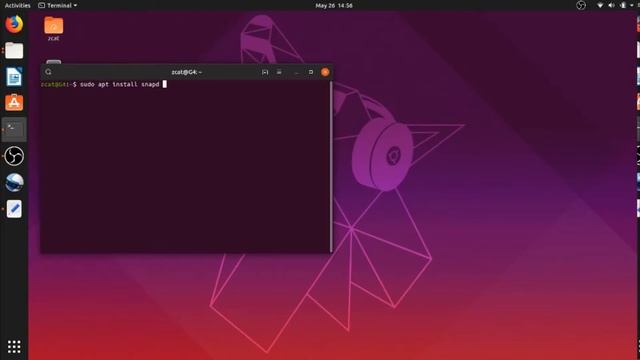Viewport: 640px width, 360px height.
Task: Open the battery status icon
Action: click(623, 5)
